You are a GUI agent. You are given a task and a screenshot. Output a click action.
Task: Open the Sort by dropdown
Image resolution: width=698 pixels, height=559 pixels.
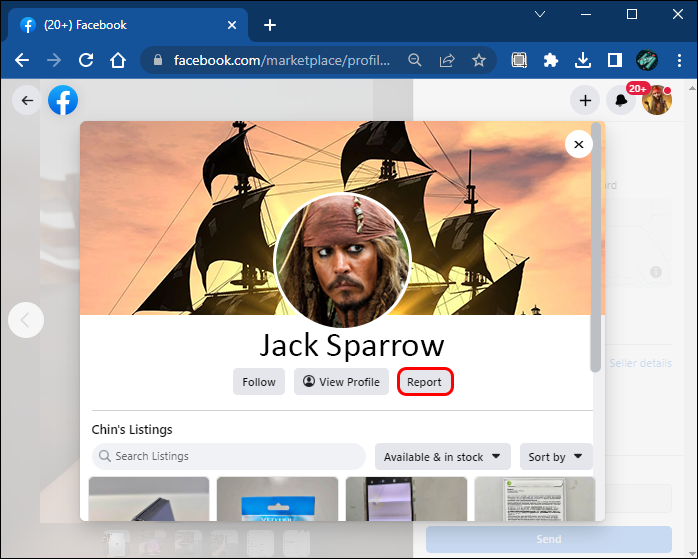(x=555, y=457)
